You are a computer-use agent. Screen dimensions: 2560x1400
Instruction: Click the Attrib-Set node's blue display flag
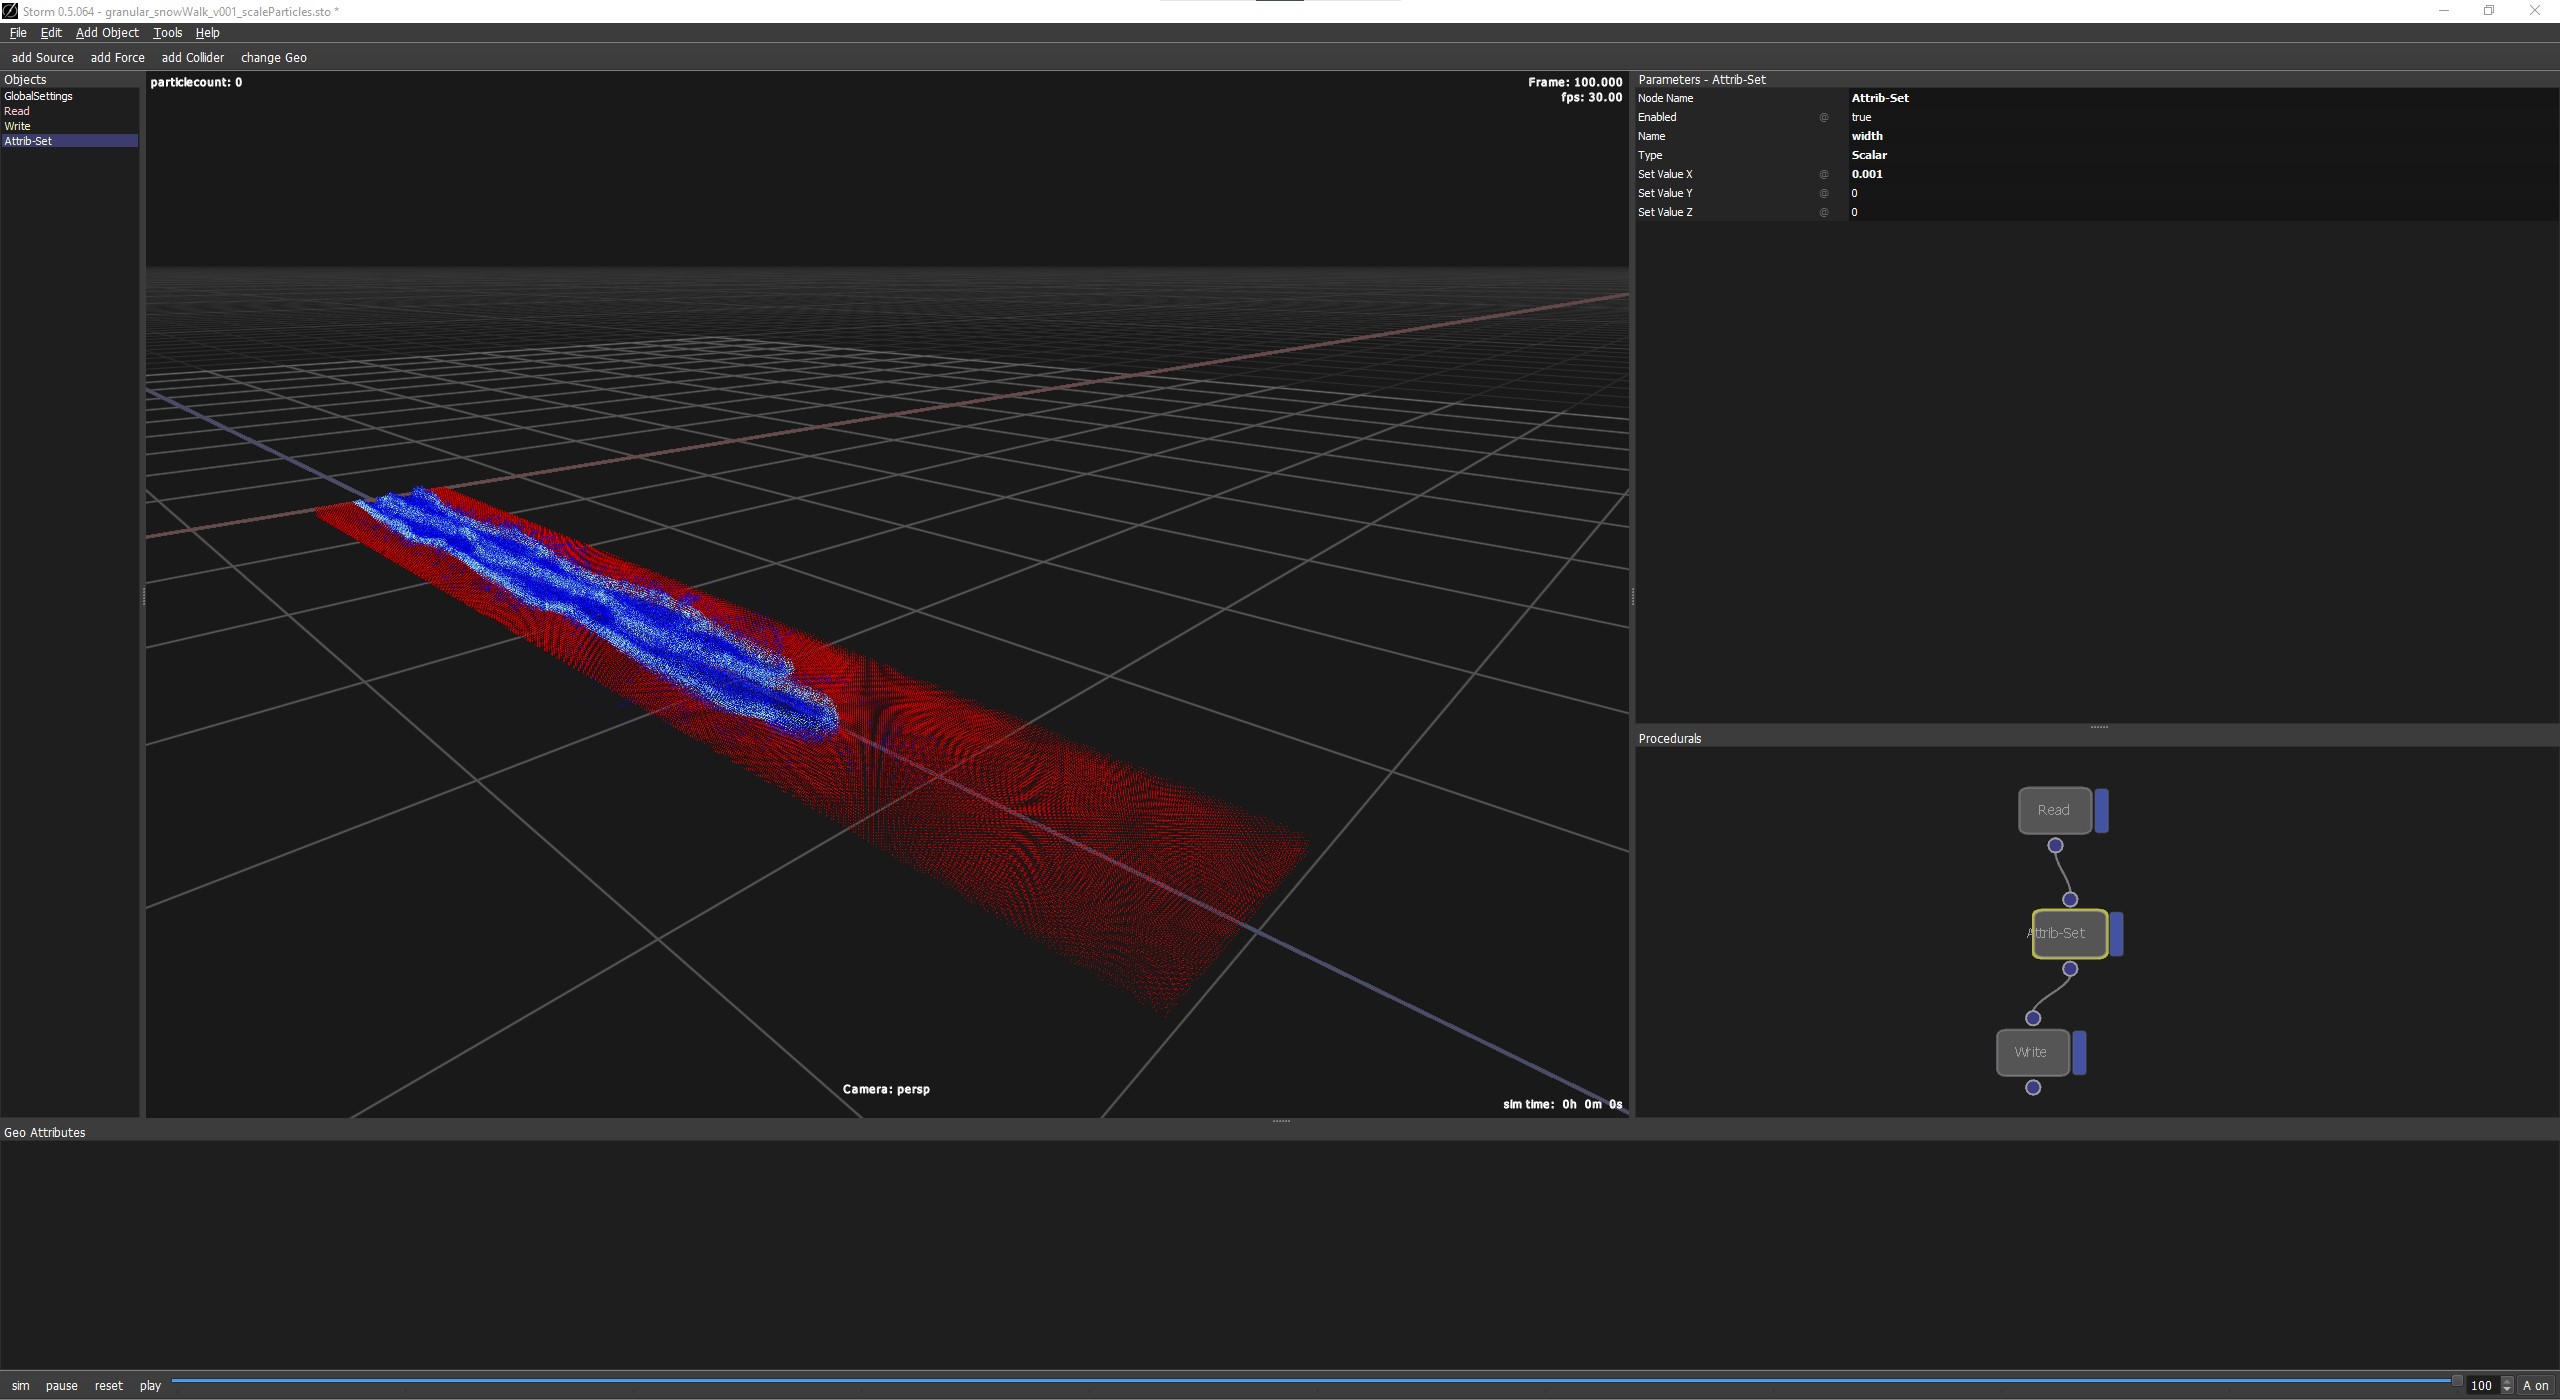pyautogui.click(x=2116, y=933)
